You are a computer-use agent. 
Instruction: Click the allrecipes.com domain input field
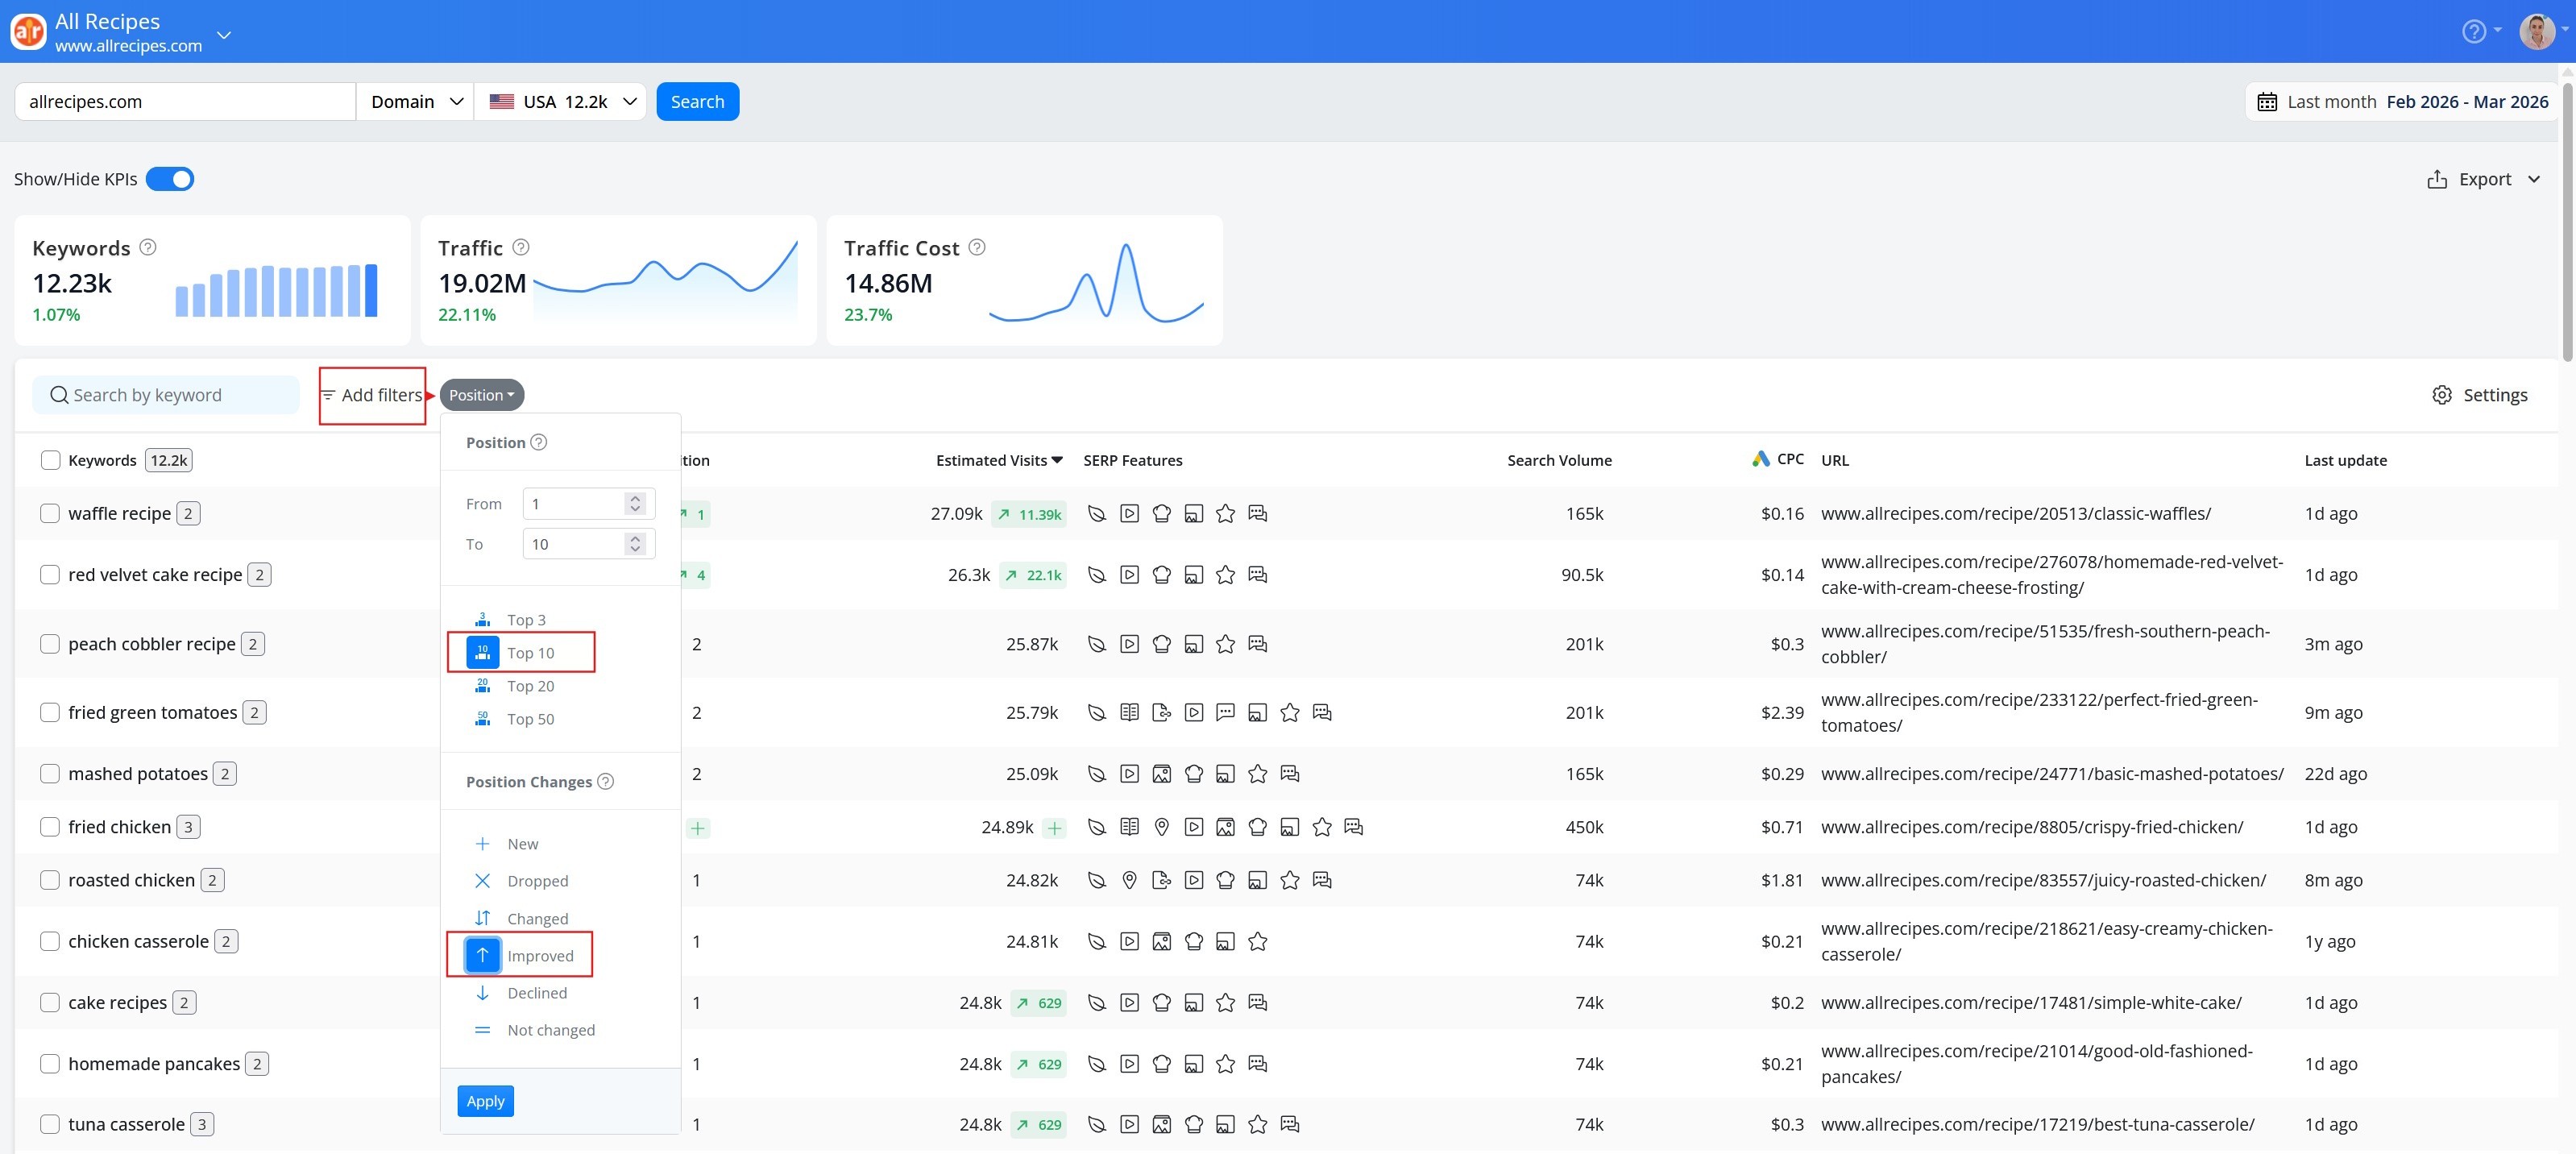(185, 102)
